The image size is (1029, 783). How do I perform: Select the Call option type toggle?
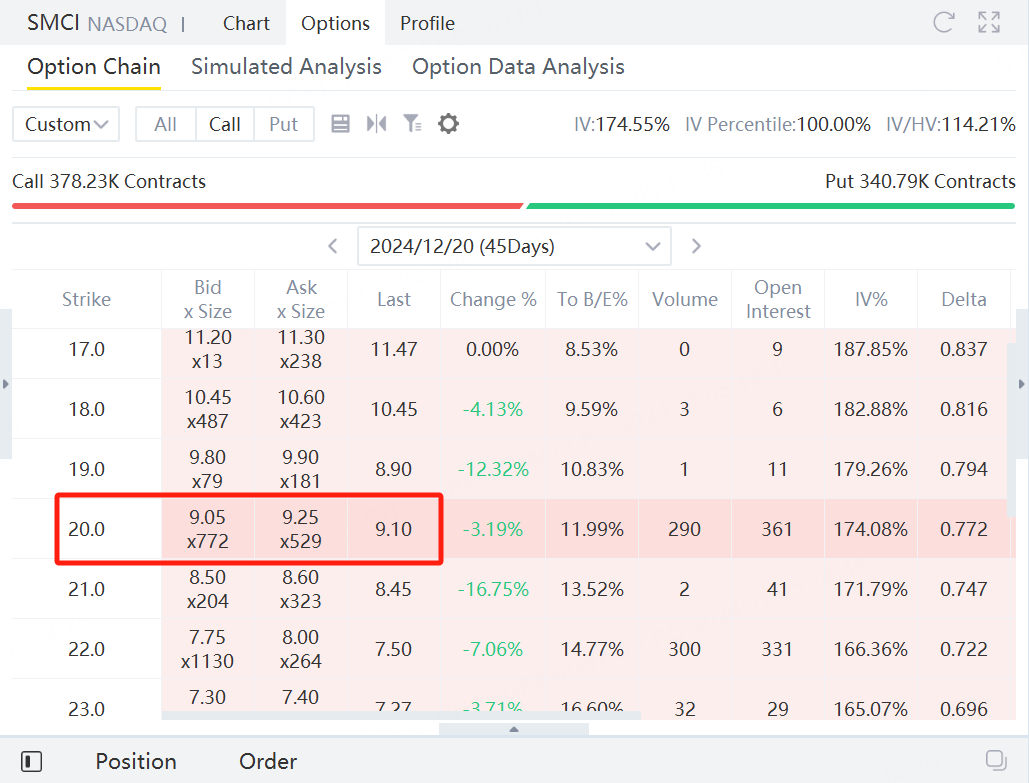(225, 124)
